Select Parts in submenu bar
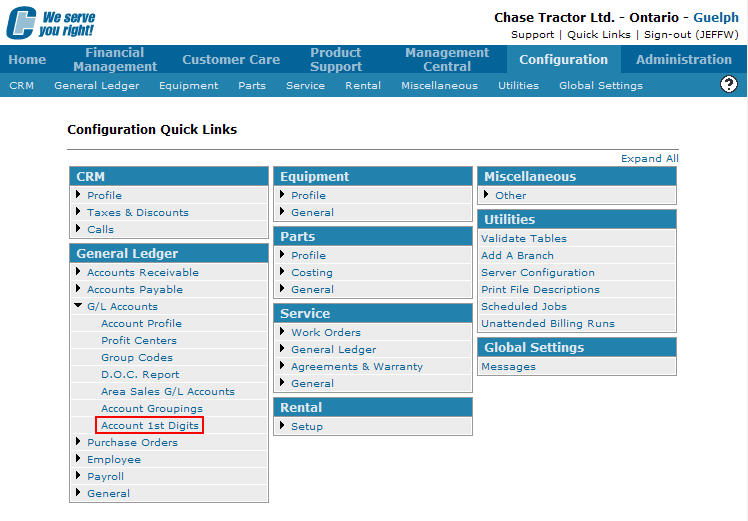Screen dimensions: 748x521 [x=252, y=85]
